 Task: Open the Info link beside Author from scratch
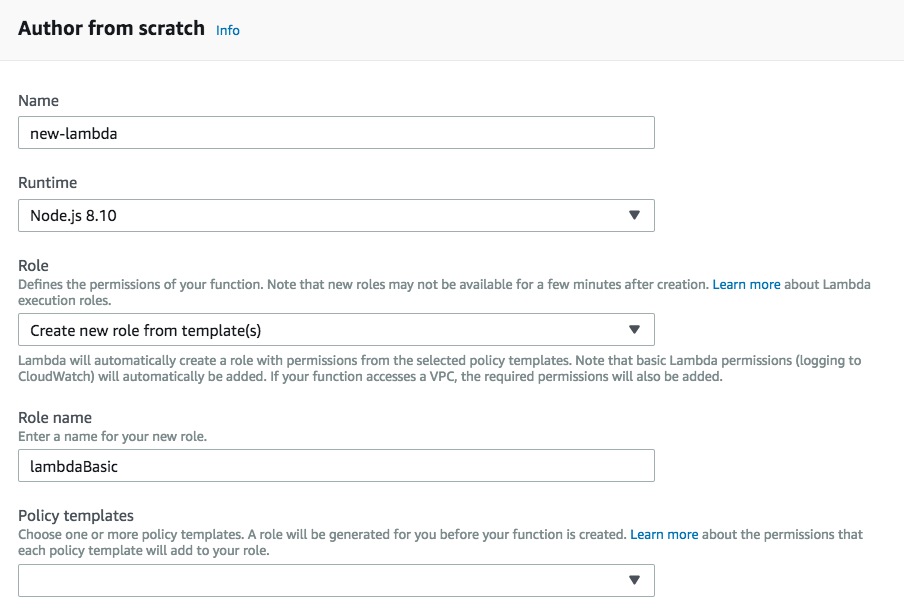click(x=228, y=30)
